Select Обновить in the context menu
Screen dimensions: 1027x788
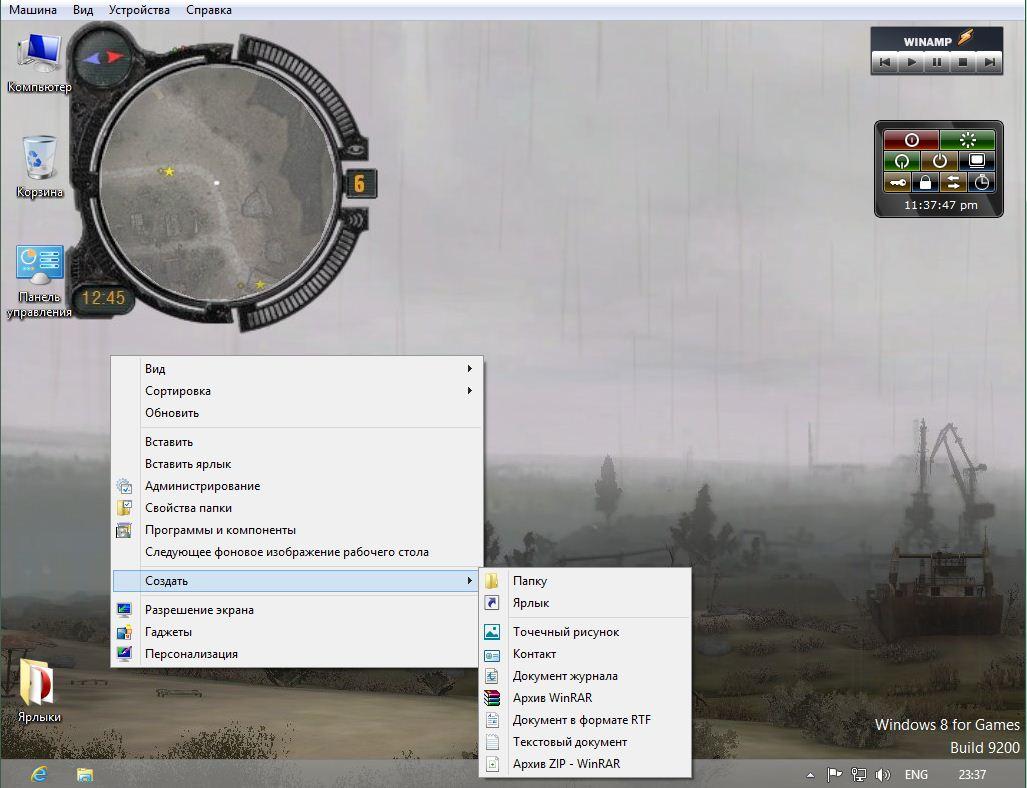tap(297, 413)
